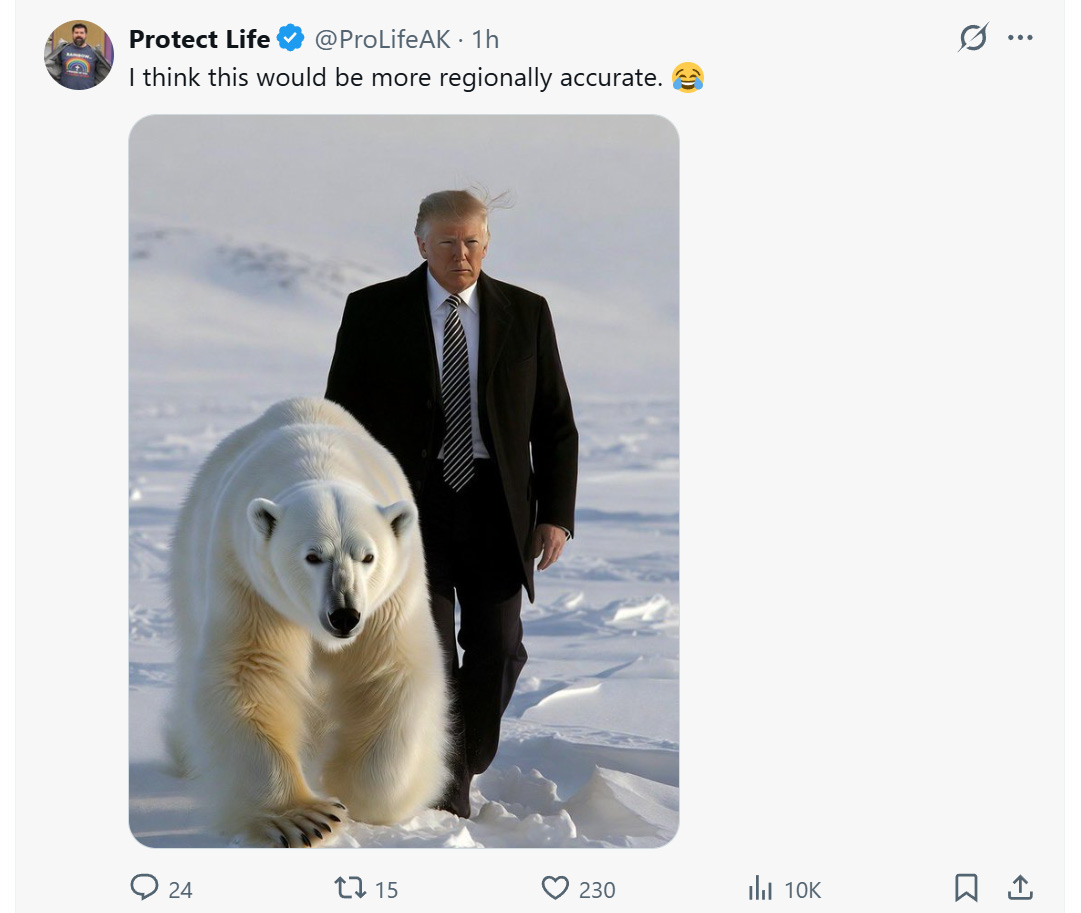The width and height of the screenshot is (1081, 913).
Task: Click the 10K views count
Action: pyautogui.click(x=803, y=889)
